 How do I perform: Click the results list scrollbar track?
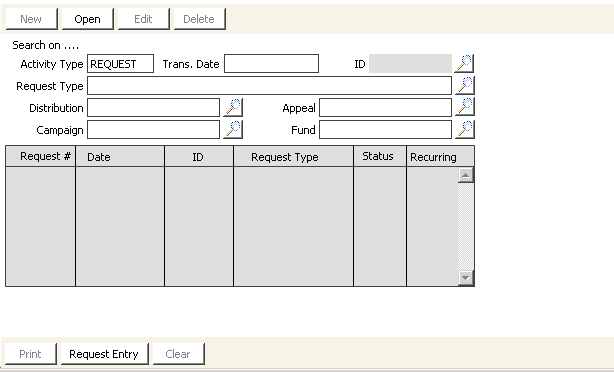pos(466,226)
